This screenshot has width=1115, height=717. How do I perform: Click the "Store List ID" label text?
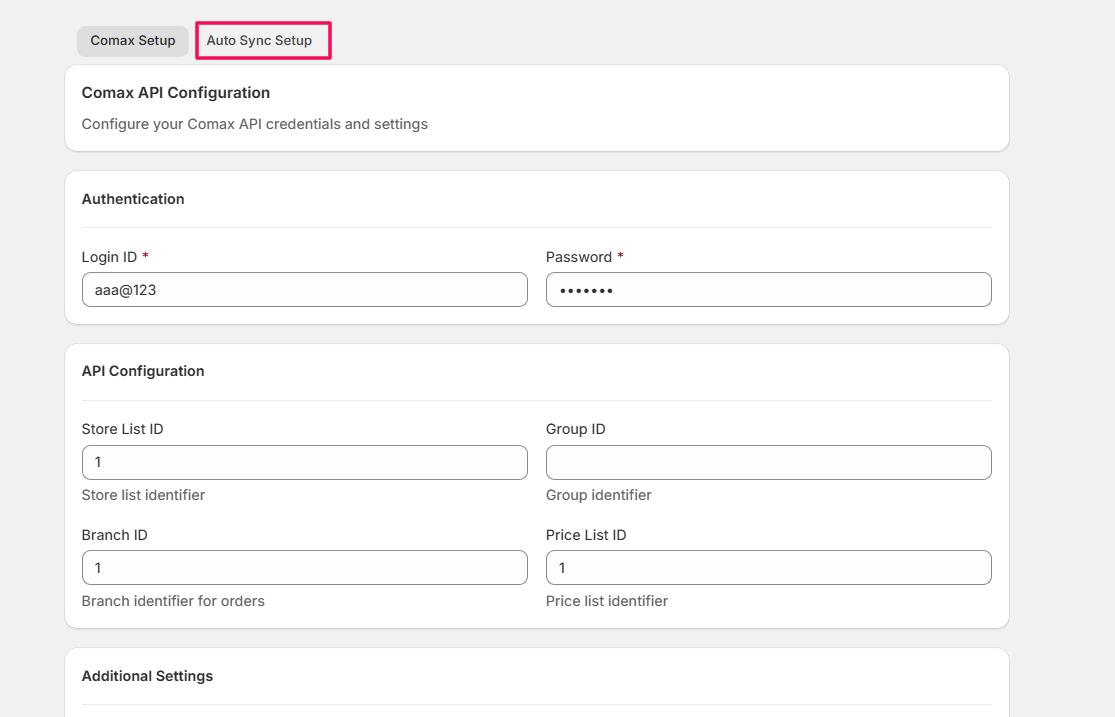(x=122, y=429)
